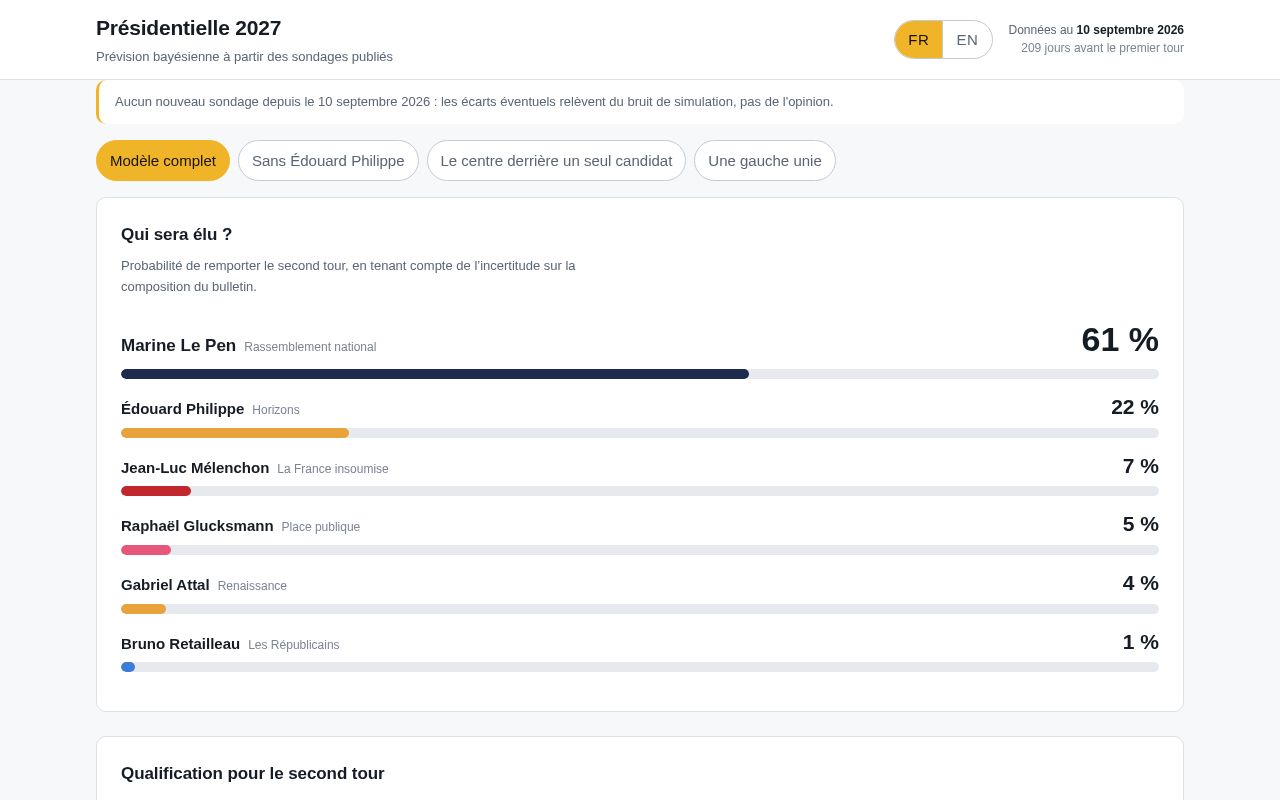Choose Le centre derrière un seul candidat

pyautogui.click(x=556, y=160)
